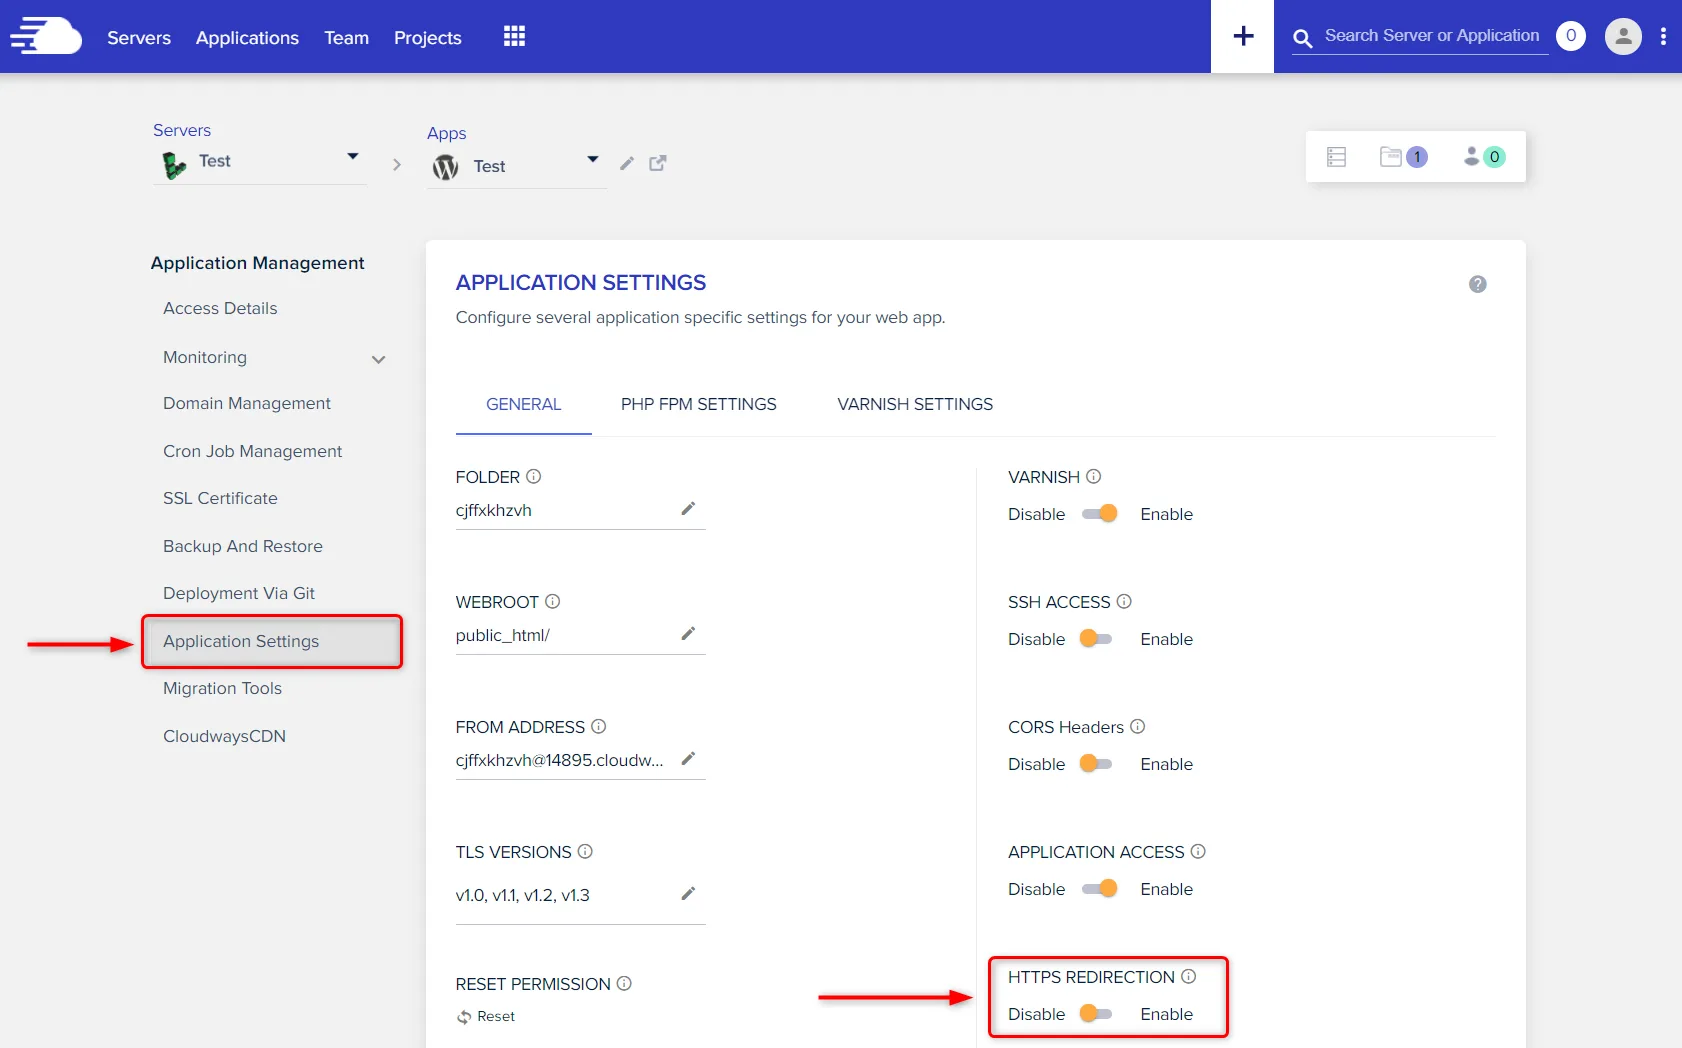Click FOLDER info icon
The width and height of the screenshot is (1682, 1048).
pos(533,476)
